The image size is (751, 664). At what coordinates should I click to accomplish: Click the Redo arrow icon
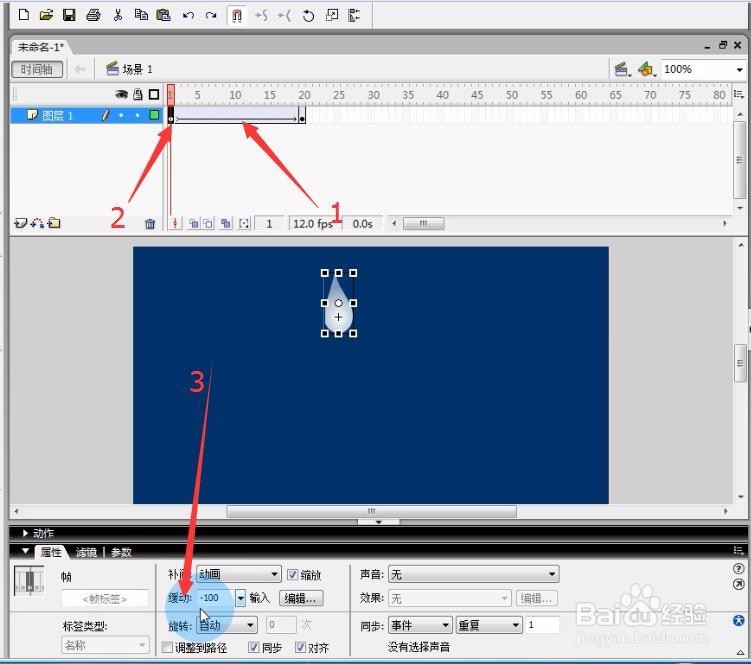click(211, 15)
